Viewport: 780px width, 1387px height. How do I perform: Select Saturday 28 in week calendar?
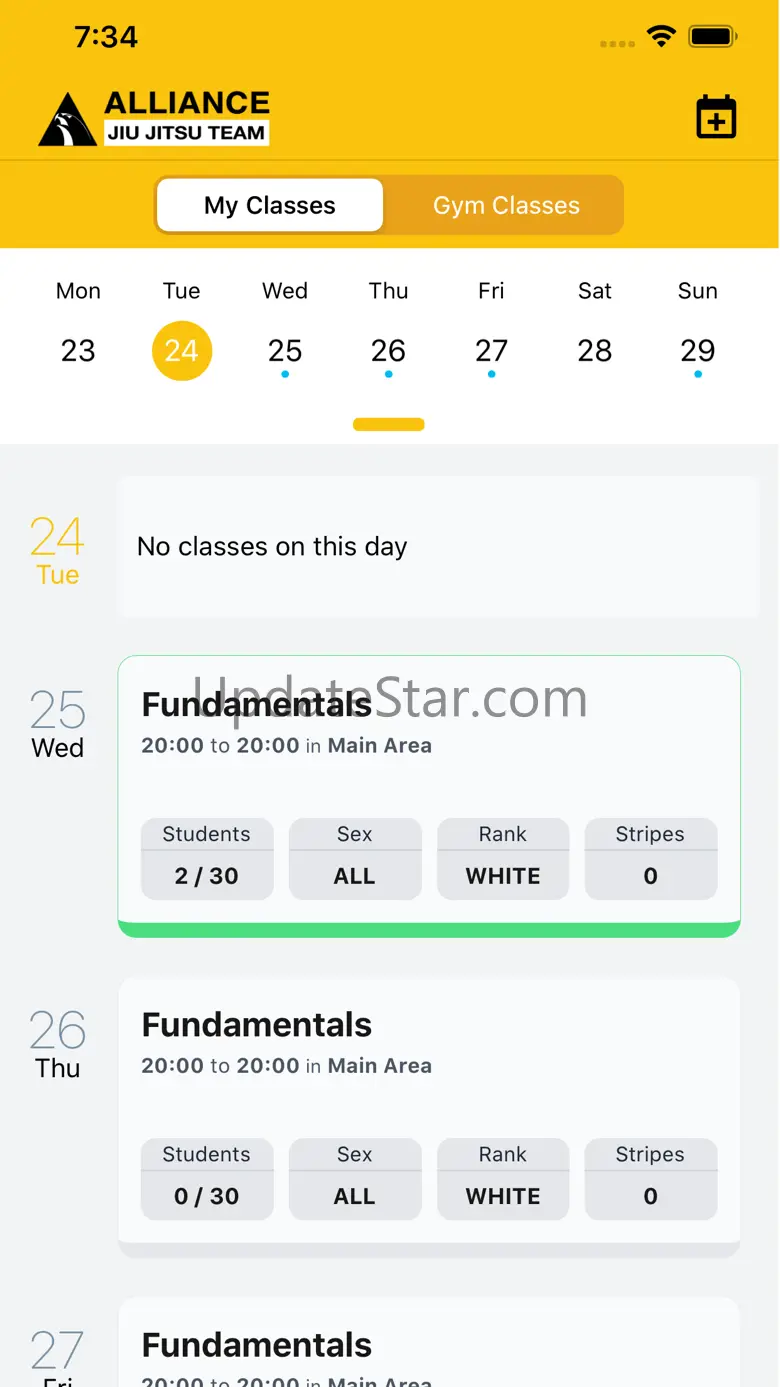click(x=595, y=329)
